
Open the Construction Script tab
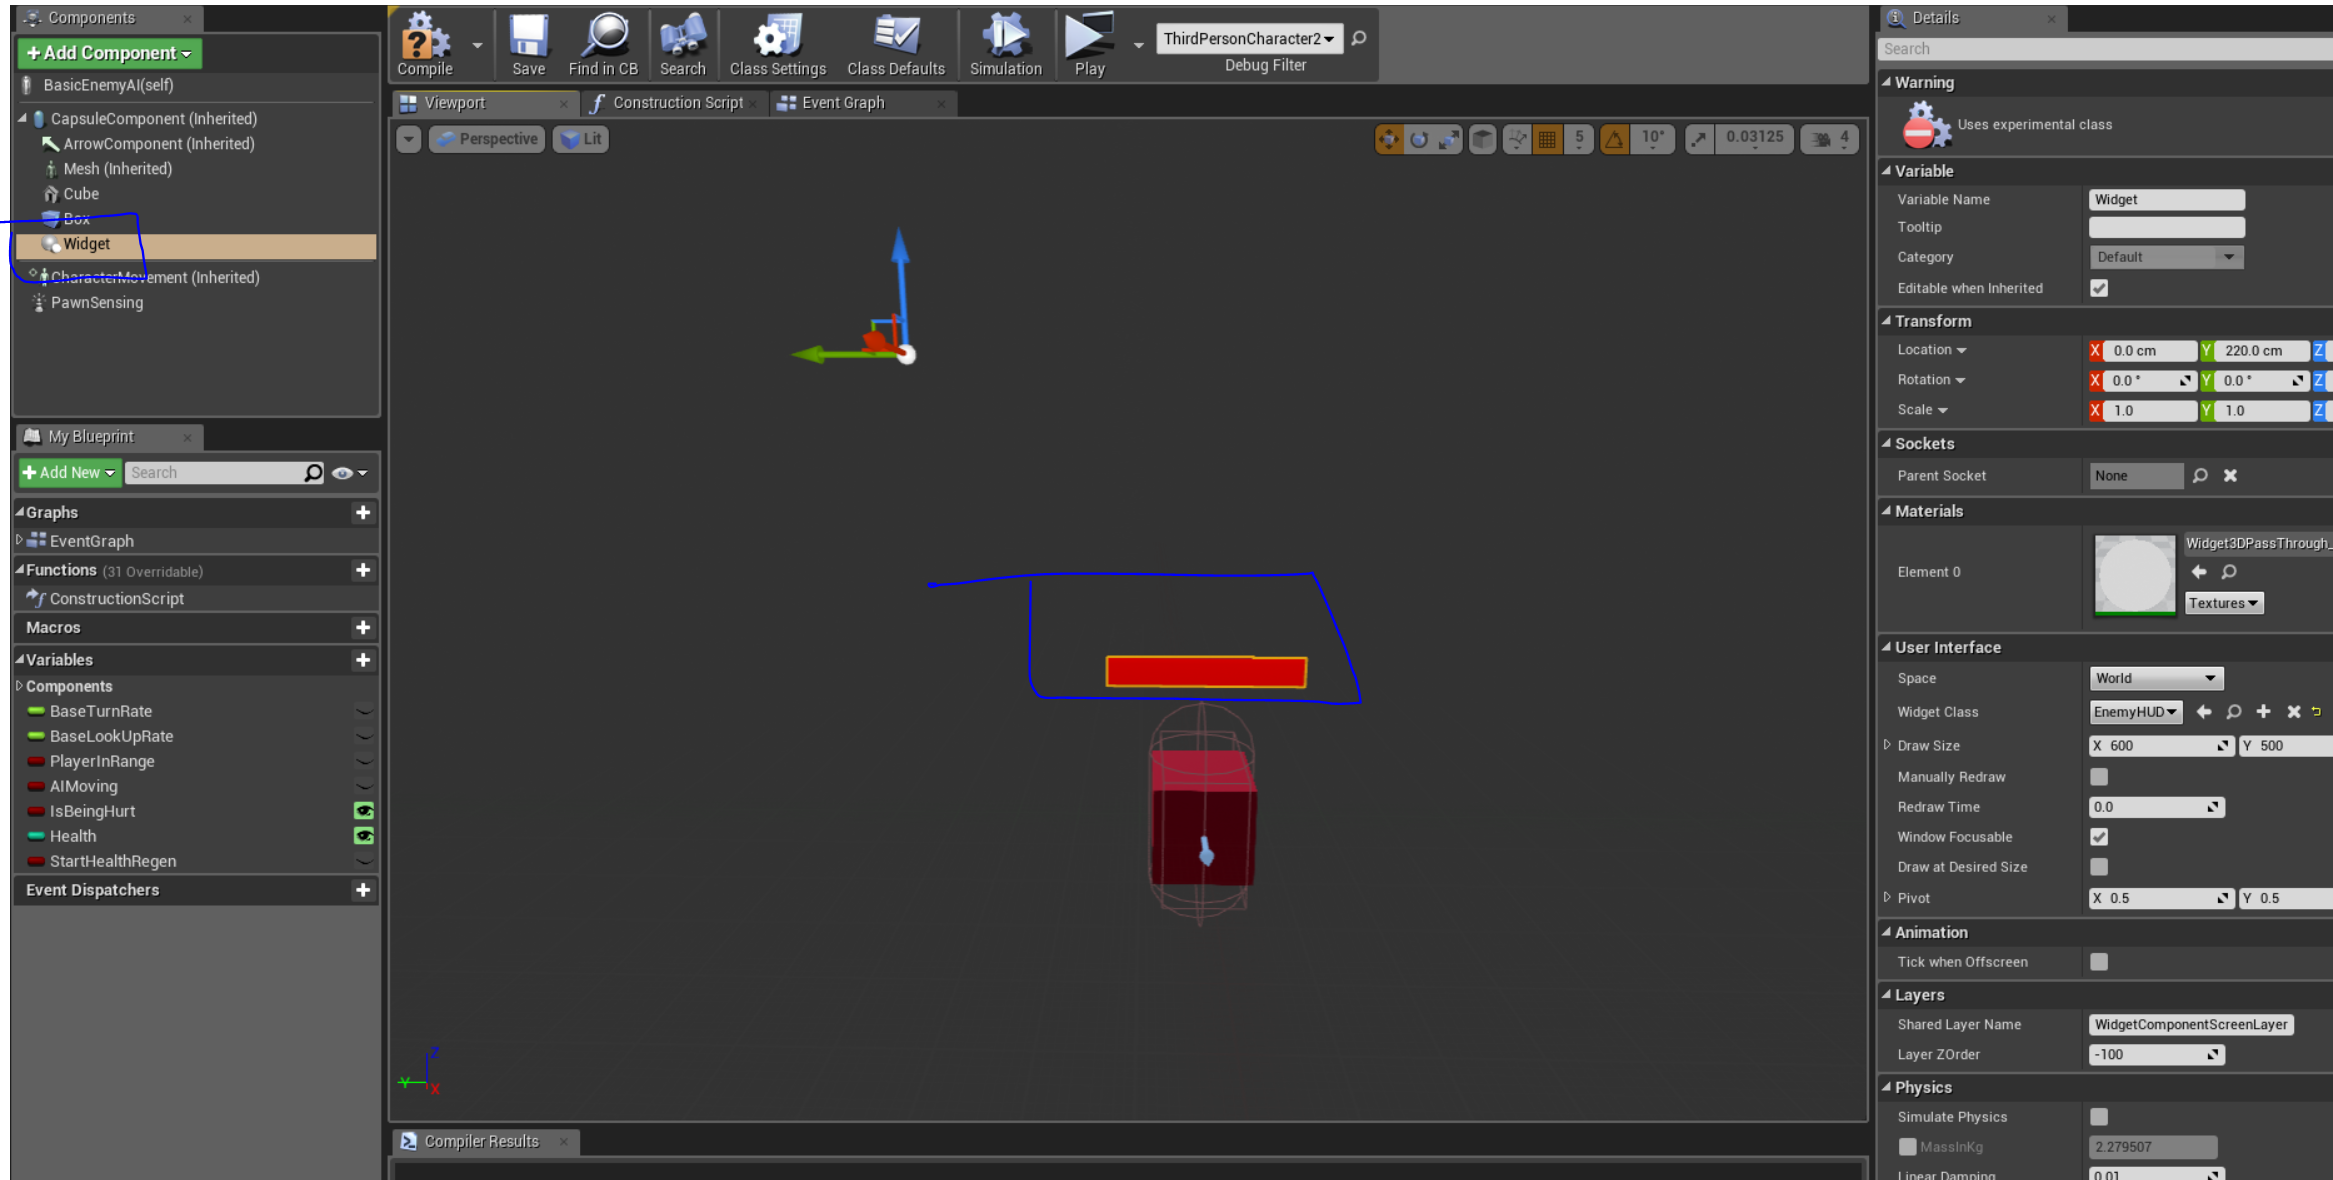coord(676,103)
